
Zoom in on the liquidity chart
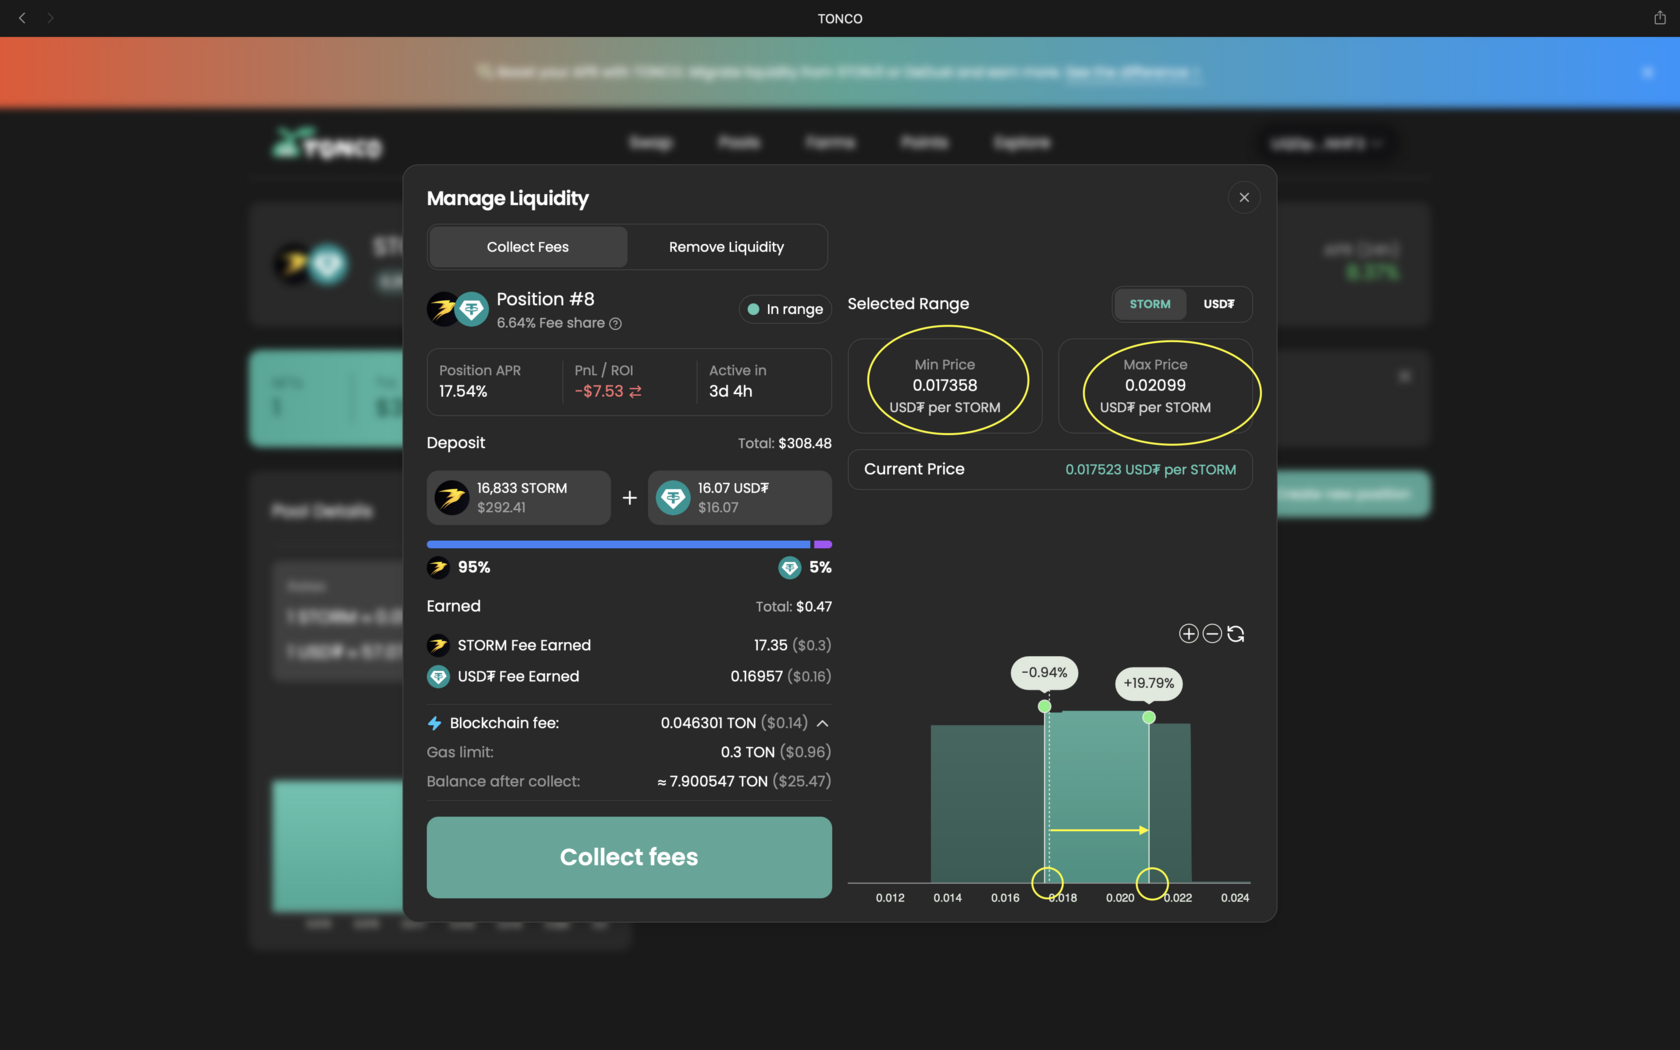[x=1188, y=634]
